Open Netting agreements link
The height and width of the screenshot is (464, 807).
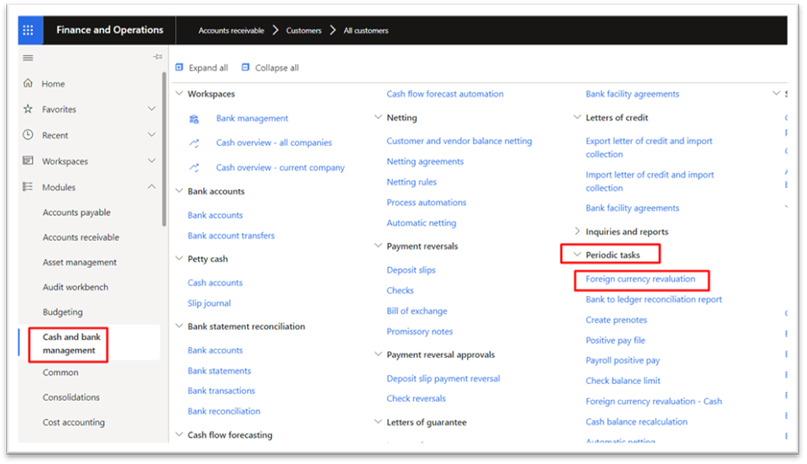click(425, 162)
